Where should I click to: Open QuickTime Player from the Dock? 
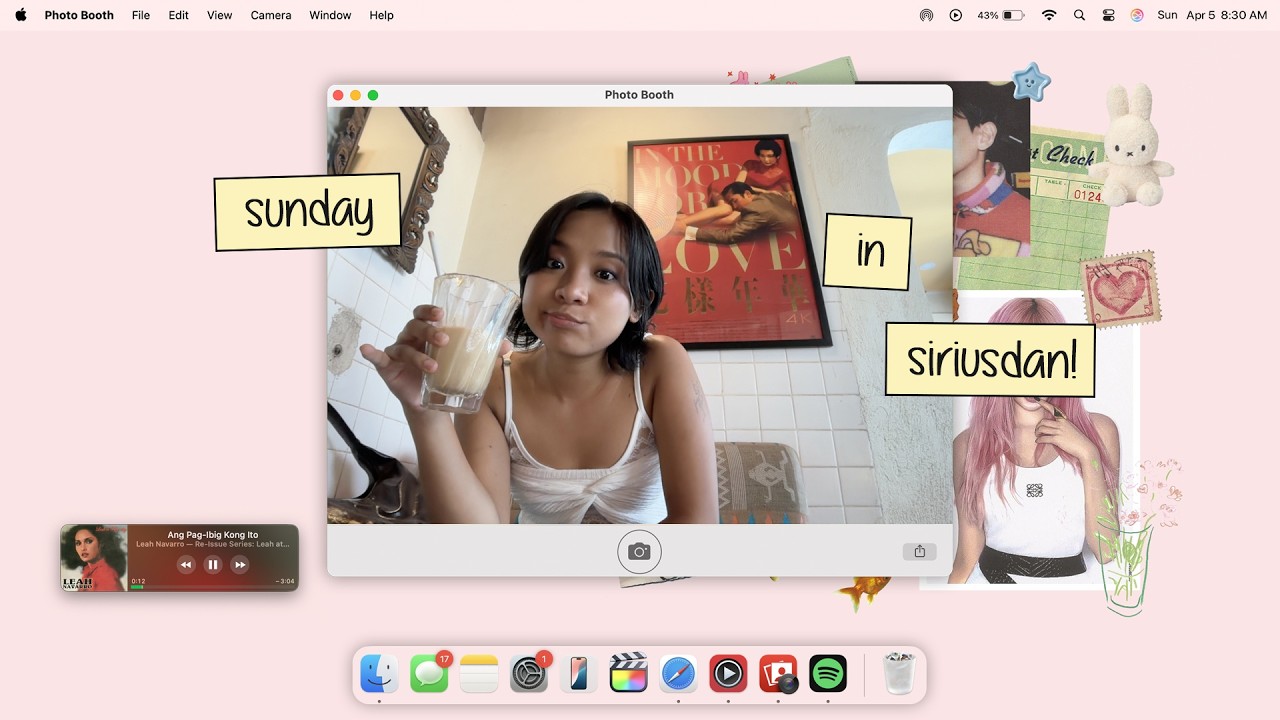(x=728, y=673)
